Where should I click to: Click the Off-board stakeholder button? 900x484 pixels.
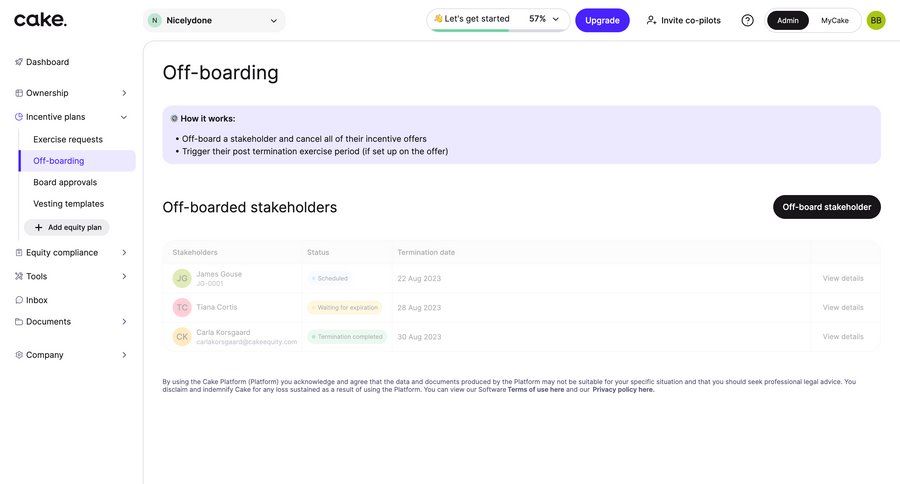[826, 207]
